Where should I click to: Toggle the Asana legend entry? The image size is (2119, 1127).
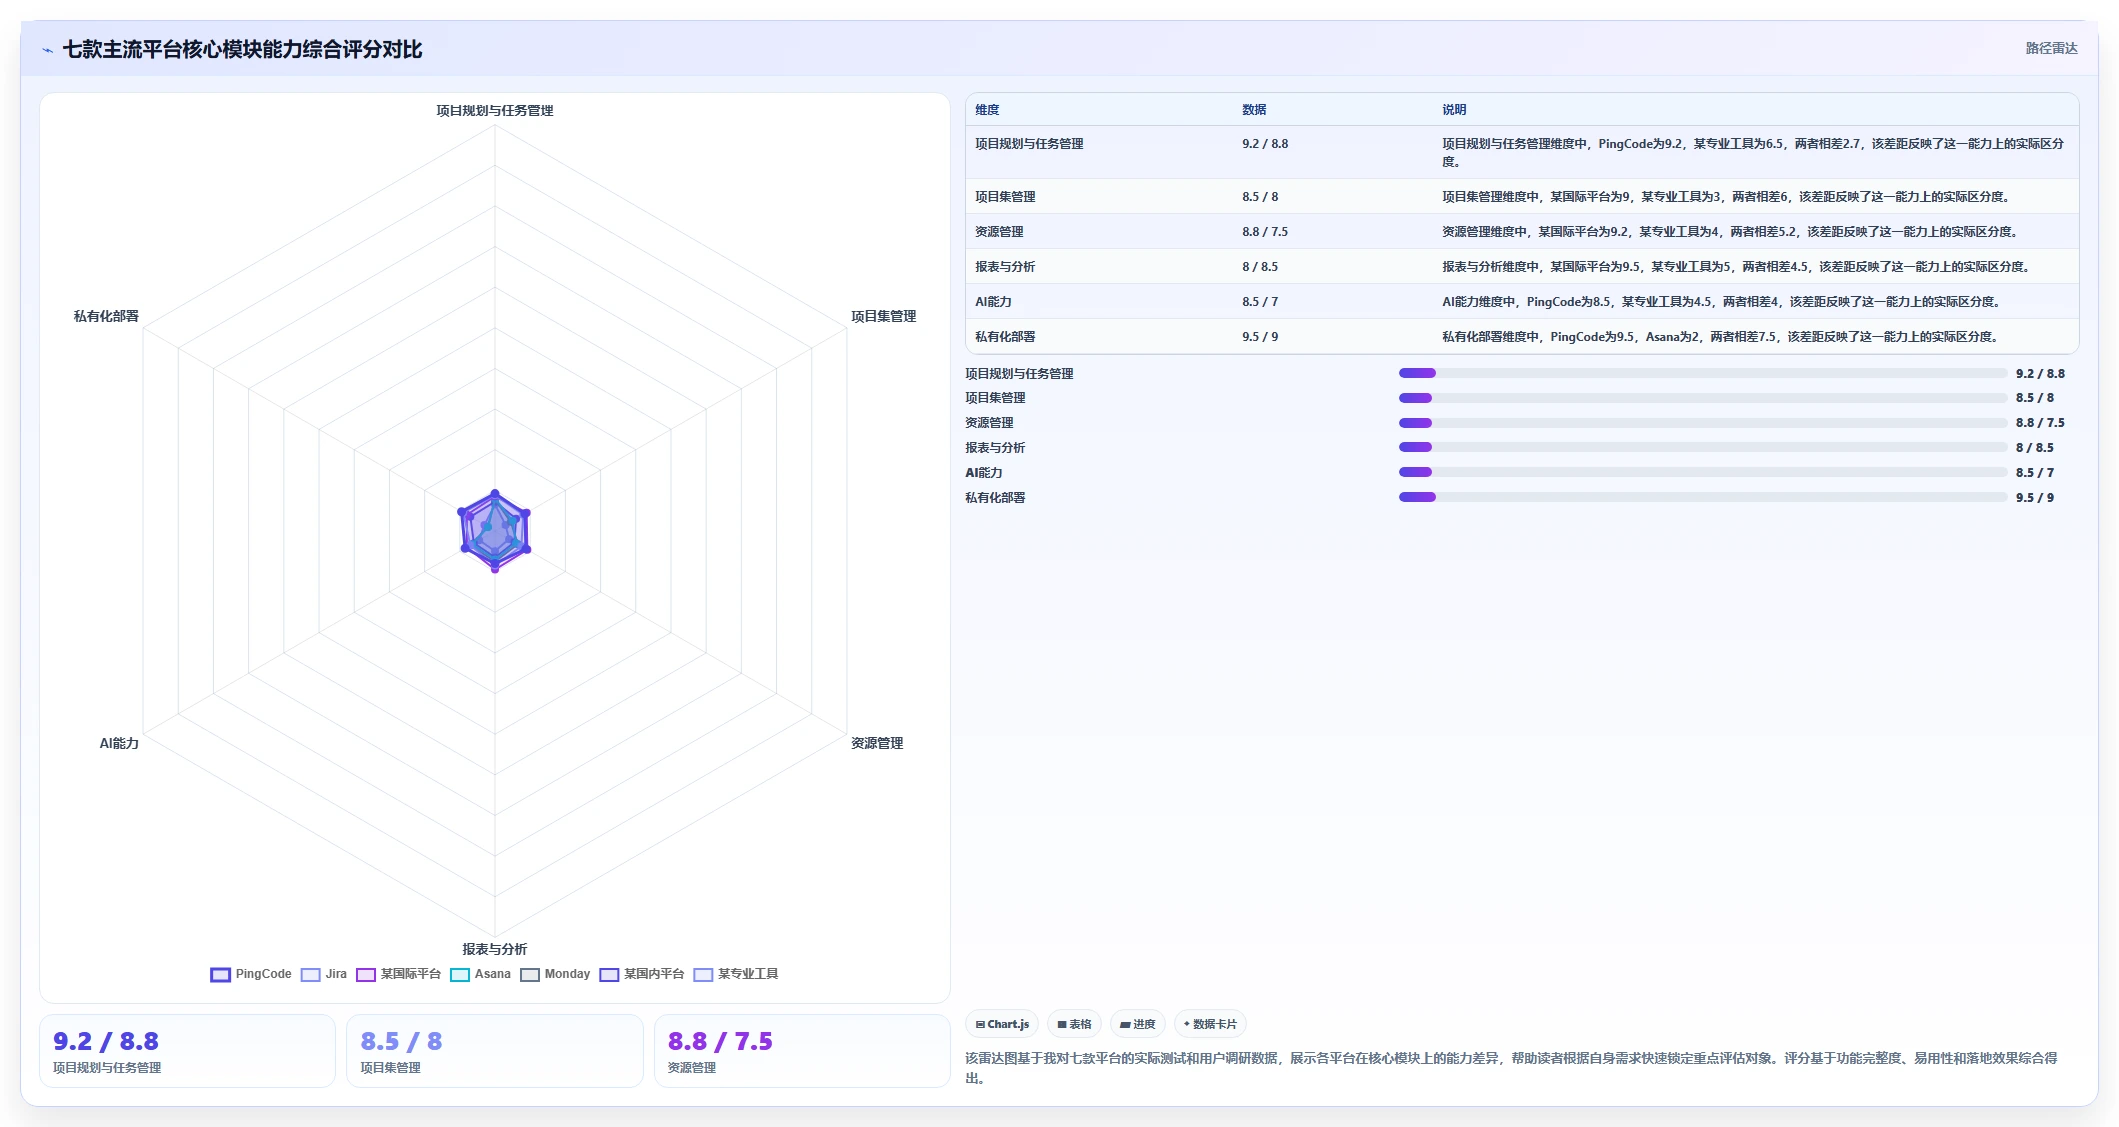480,974
